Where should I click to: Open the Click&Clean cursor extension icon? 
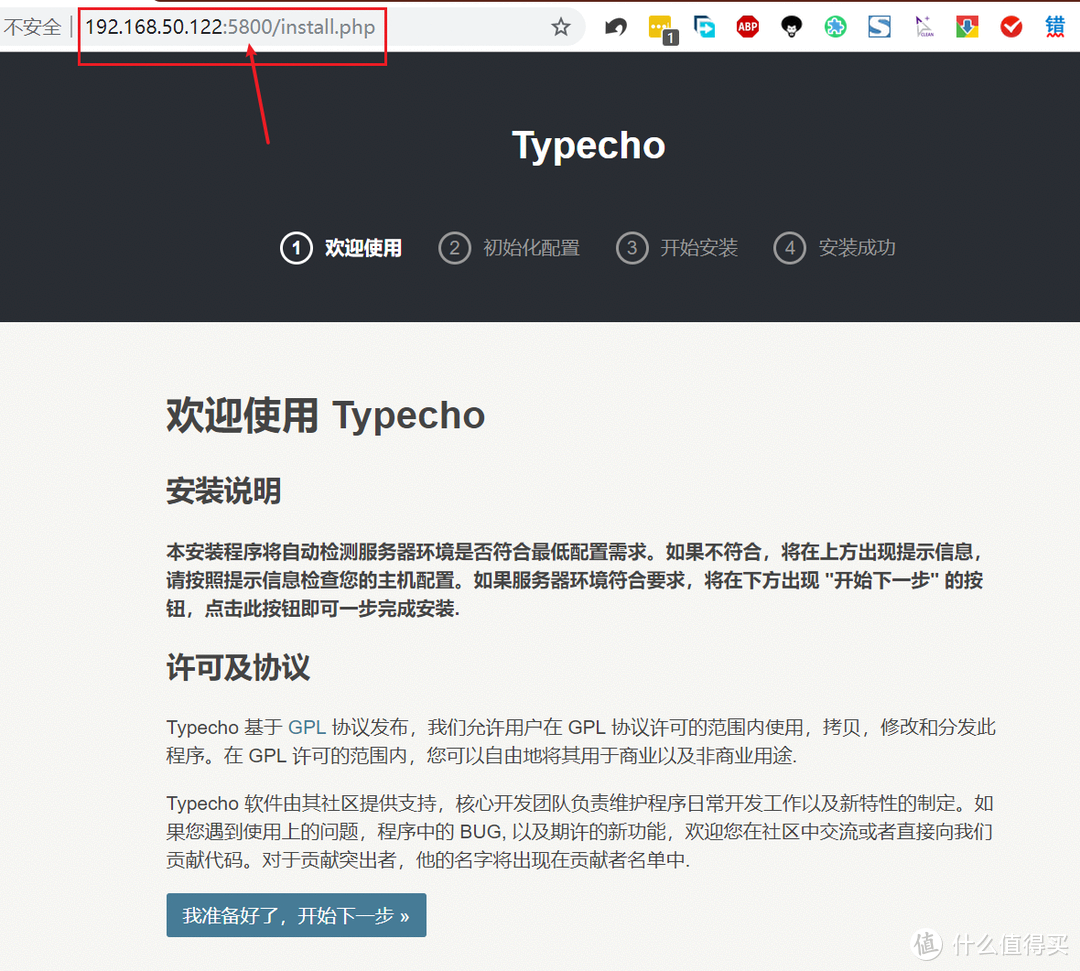point(924,27)
